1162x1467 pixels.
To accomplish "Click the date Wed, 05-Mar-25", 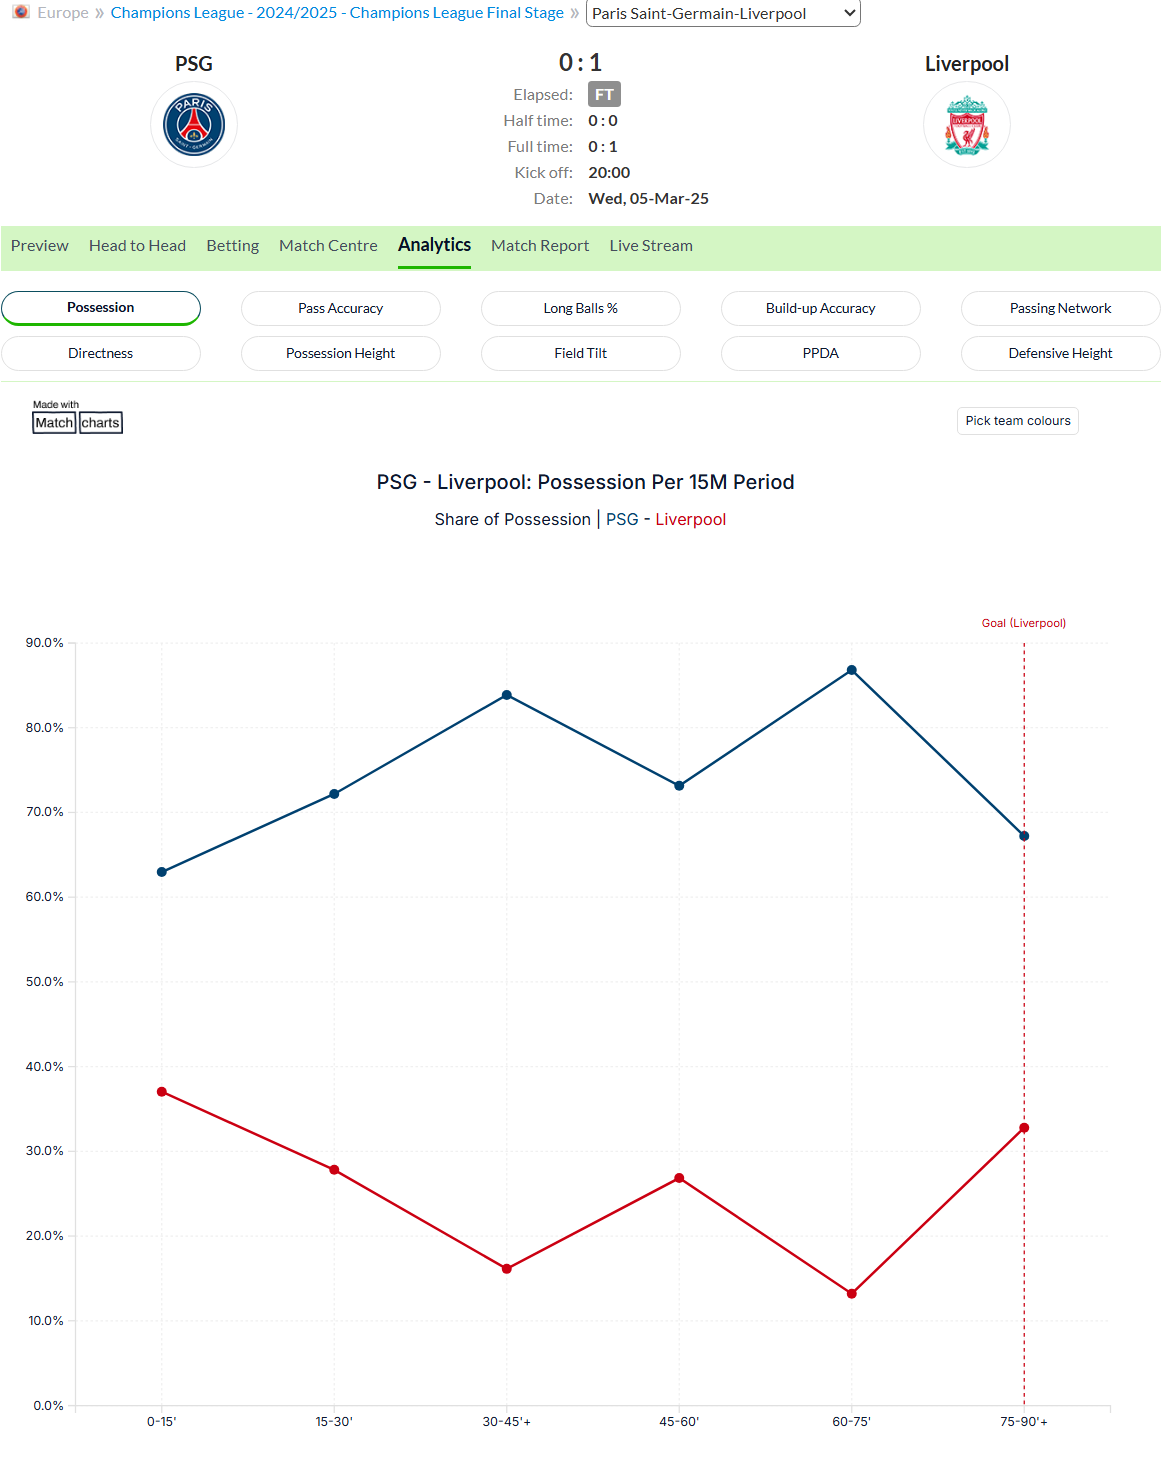I will tap(649, 199).
